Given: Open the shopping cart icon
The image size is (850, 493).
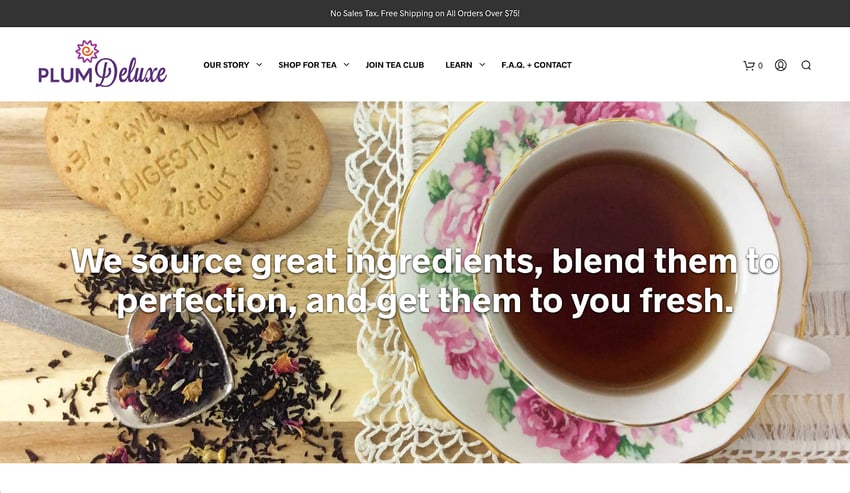Looking at the screenshot, I should click(x=749, y=66).
